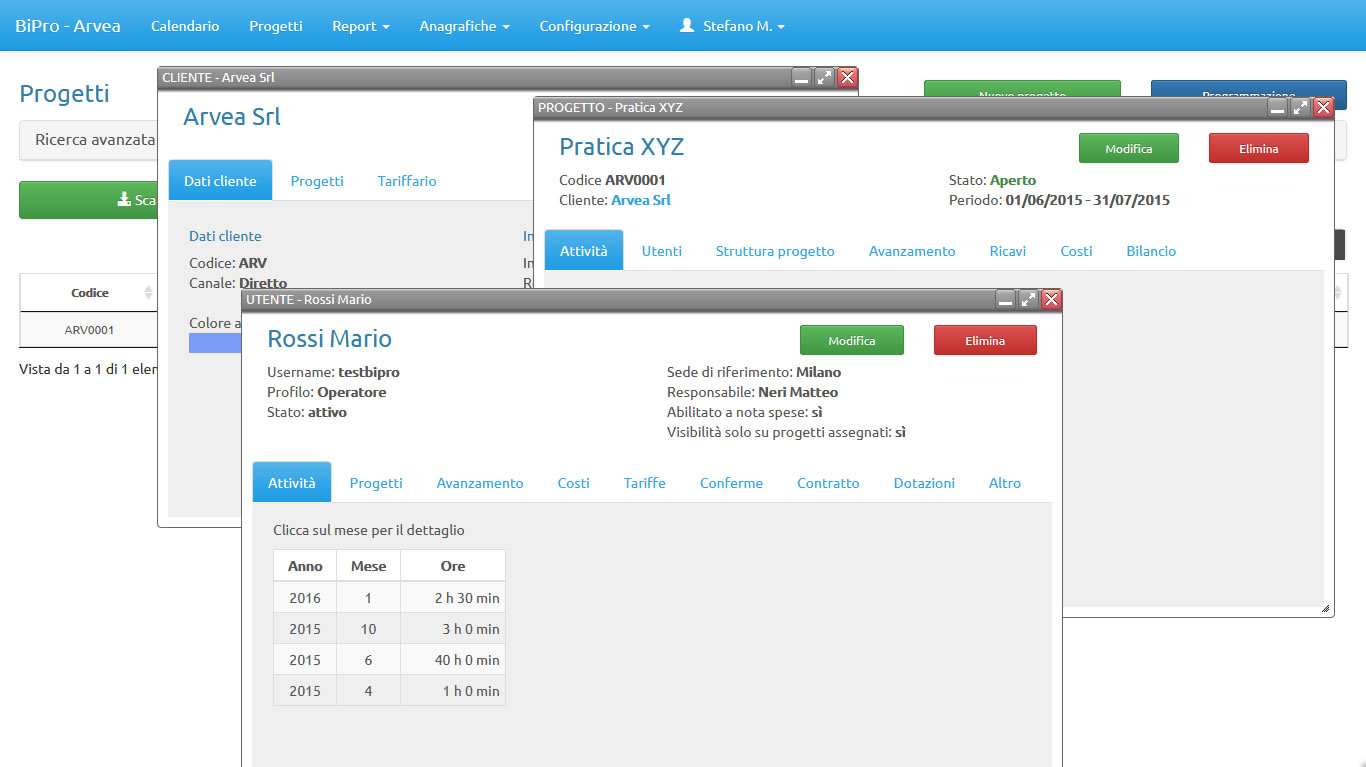Click the blue client color swatch

tap(215, 343)
